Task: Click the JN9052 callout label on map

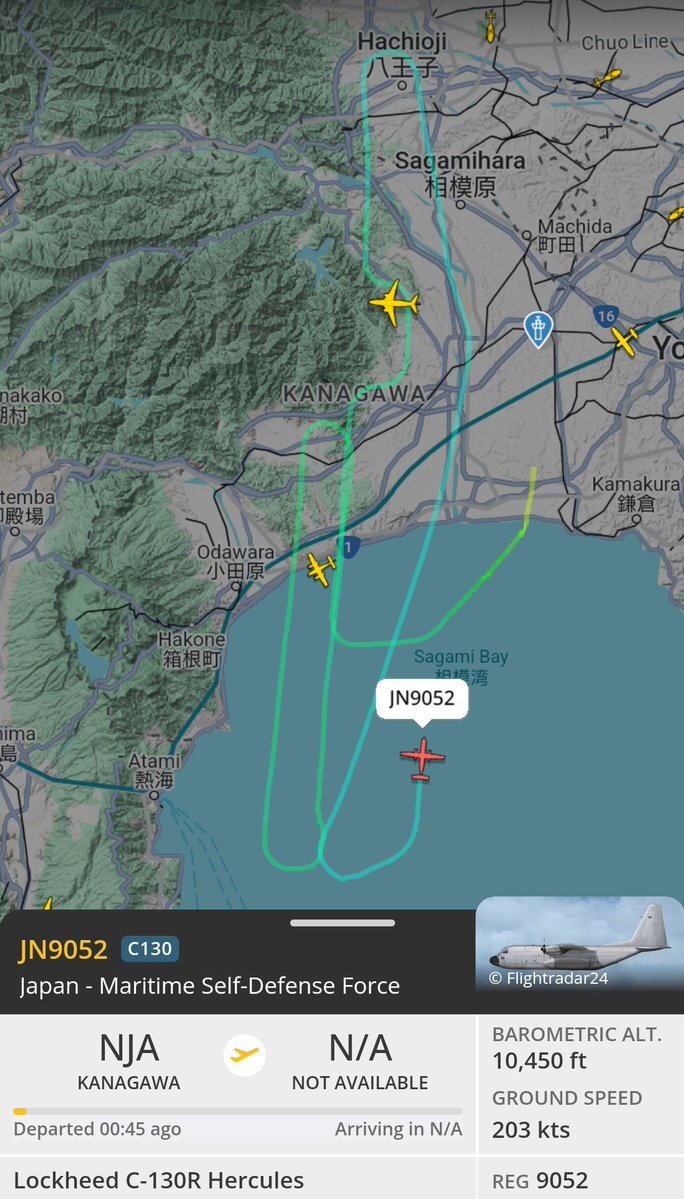Action: [422, 698]
